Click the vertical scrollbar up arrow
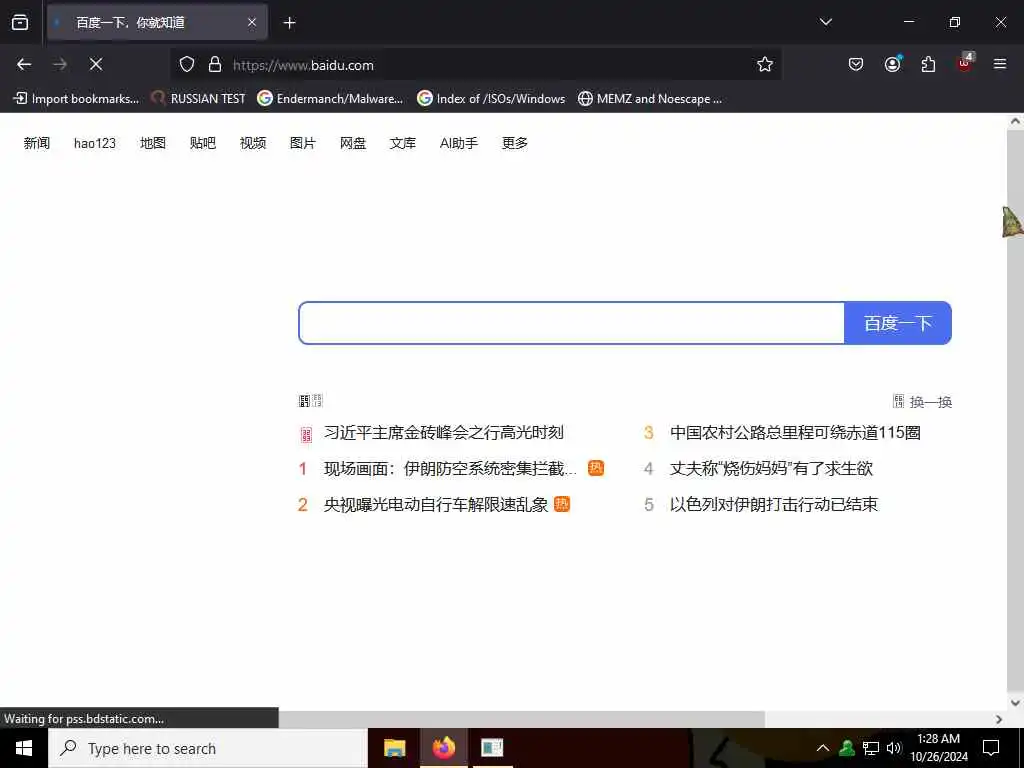 pyautogui.click(x=1015, y=121)
